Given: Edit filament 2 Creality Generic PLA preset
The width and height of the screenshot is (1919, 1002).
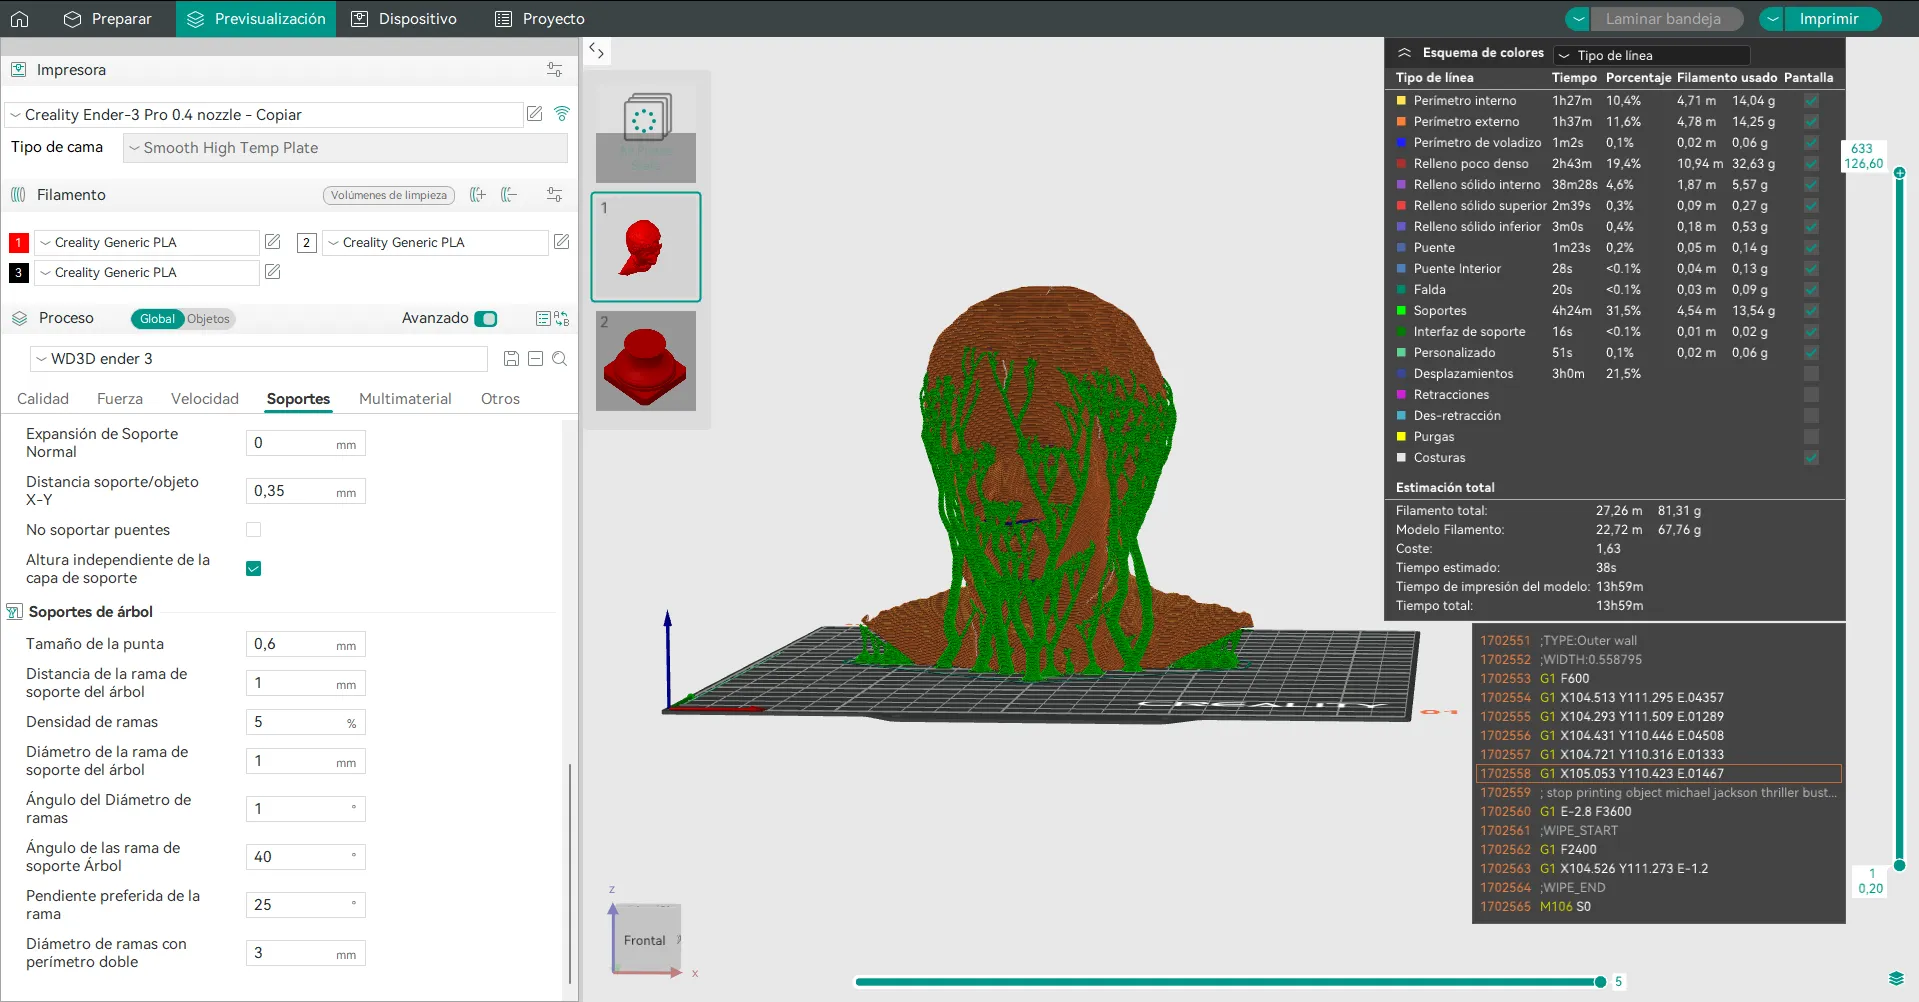Looking at the screenshot, I should [561, 242].
